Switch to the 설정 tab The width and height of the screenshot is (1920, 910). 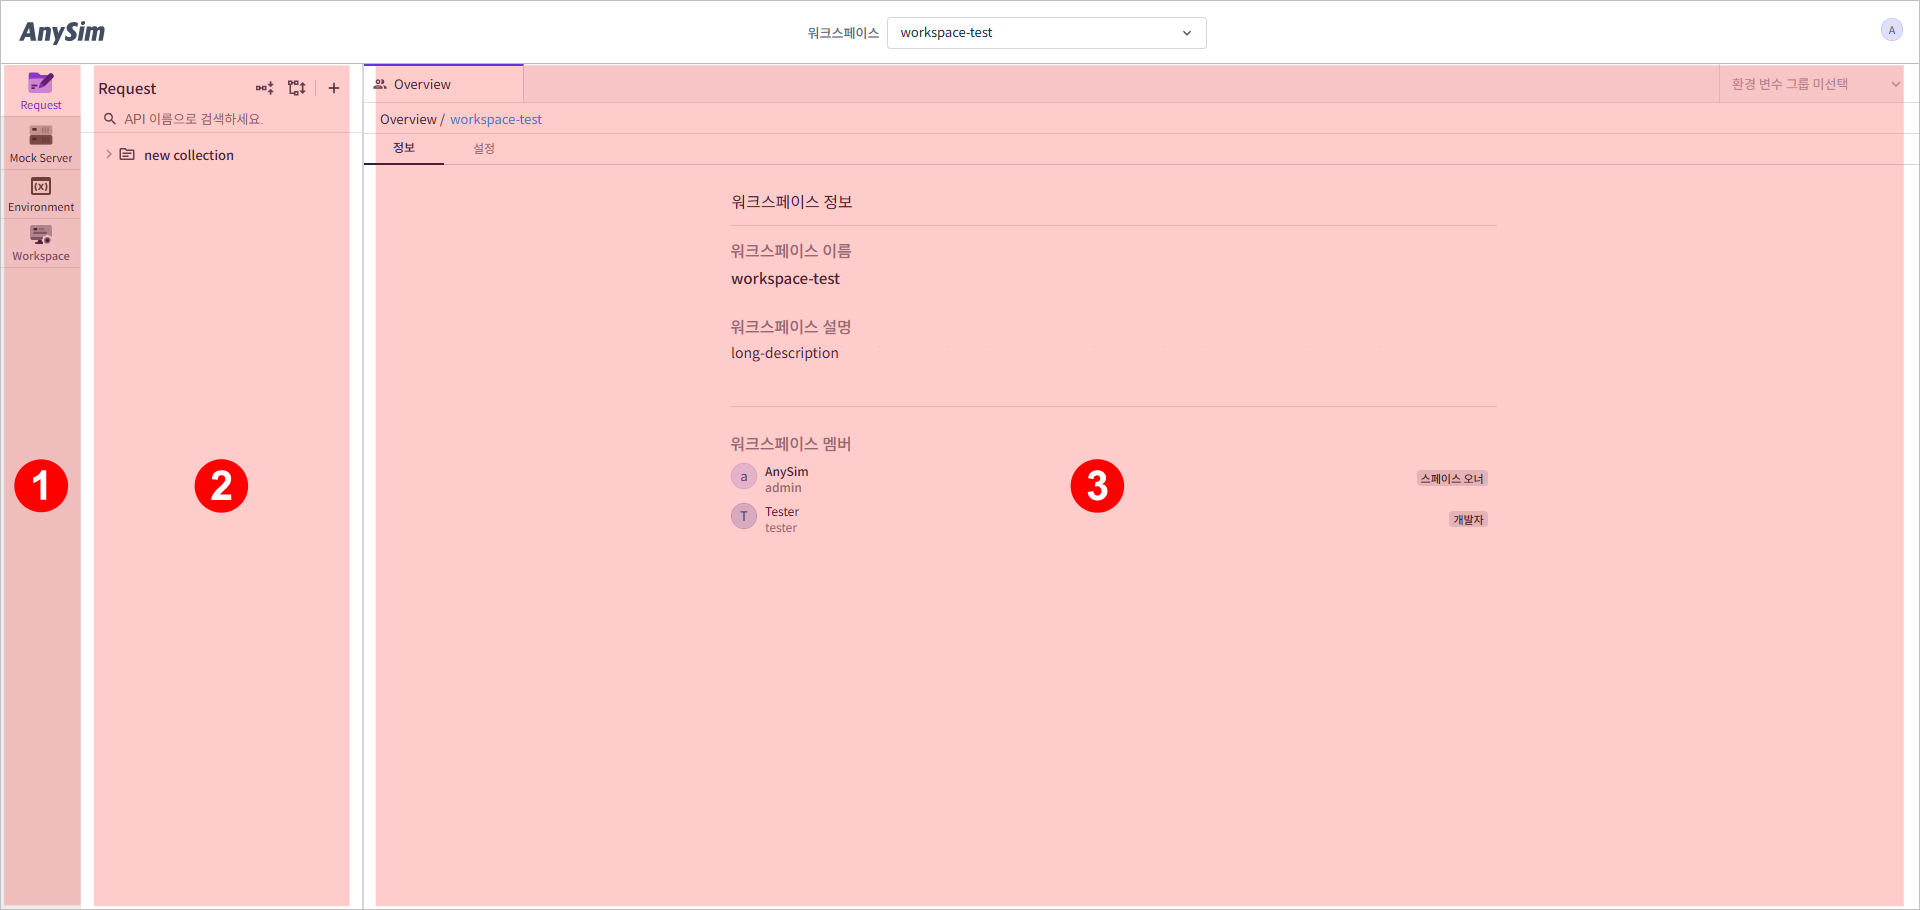484,148
